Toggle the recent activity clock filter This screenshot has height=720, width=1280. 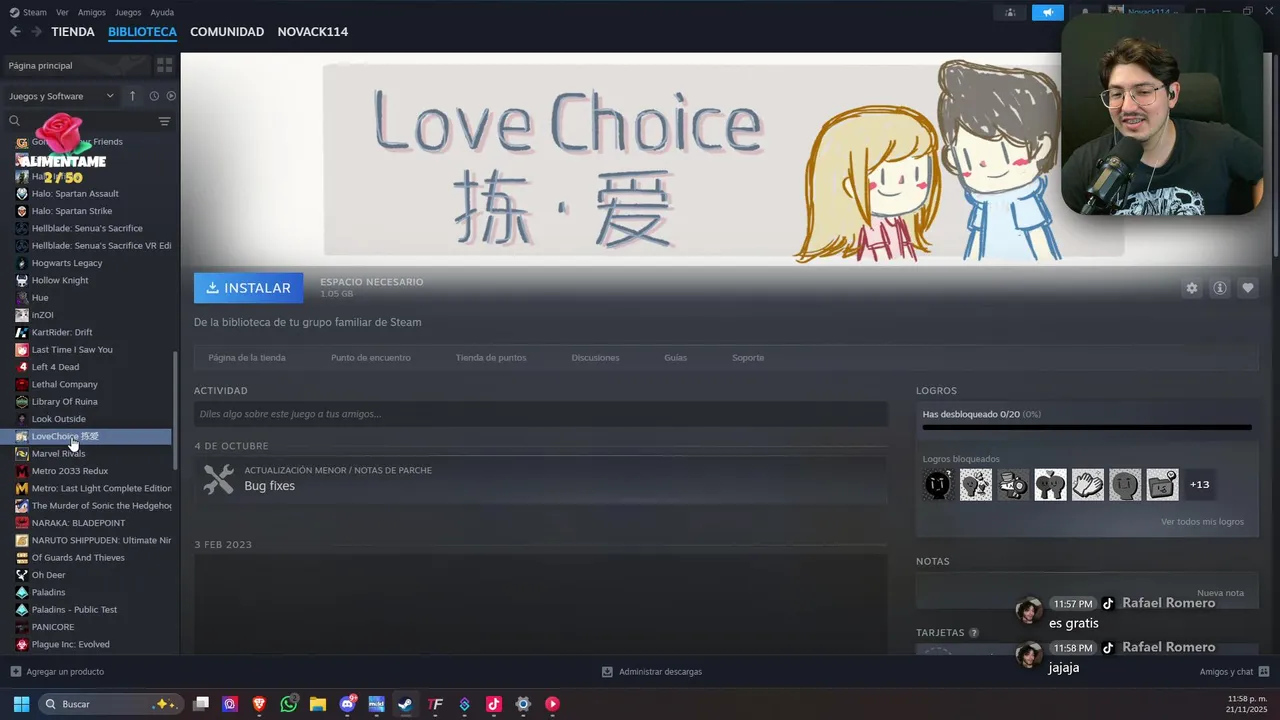click(x=154, y=96)
